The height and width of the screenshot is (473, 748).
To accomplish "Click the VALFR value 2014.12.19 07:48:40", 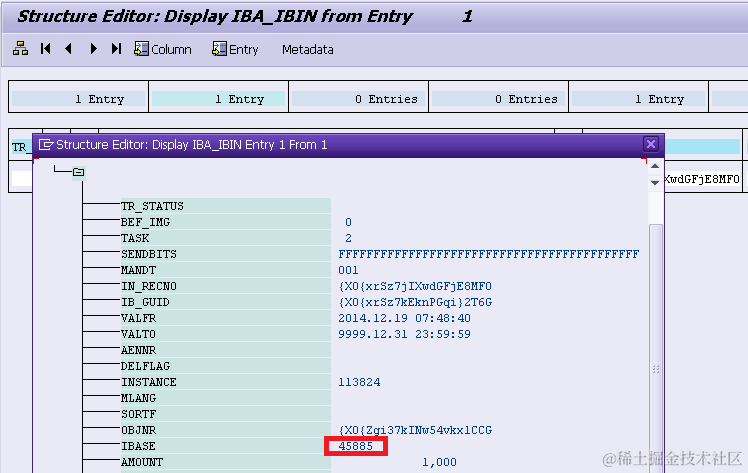I will (405, 318).
